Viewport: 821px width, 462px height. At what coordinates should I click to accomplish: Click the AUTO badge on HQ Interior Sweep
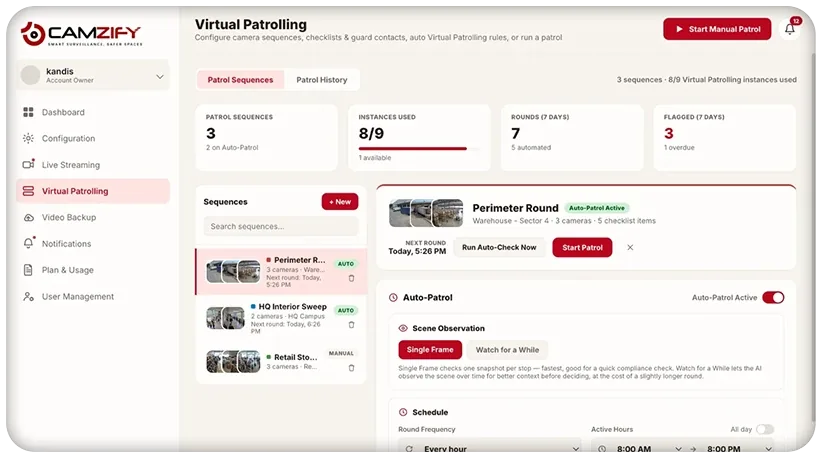(346, 311)
